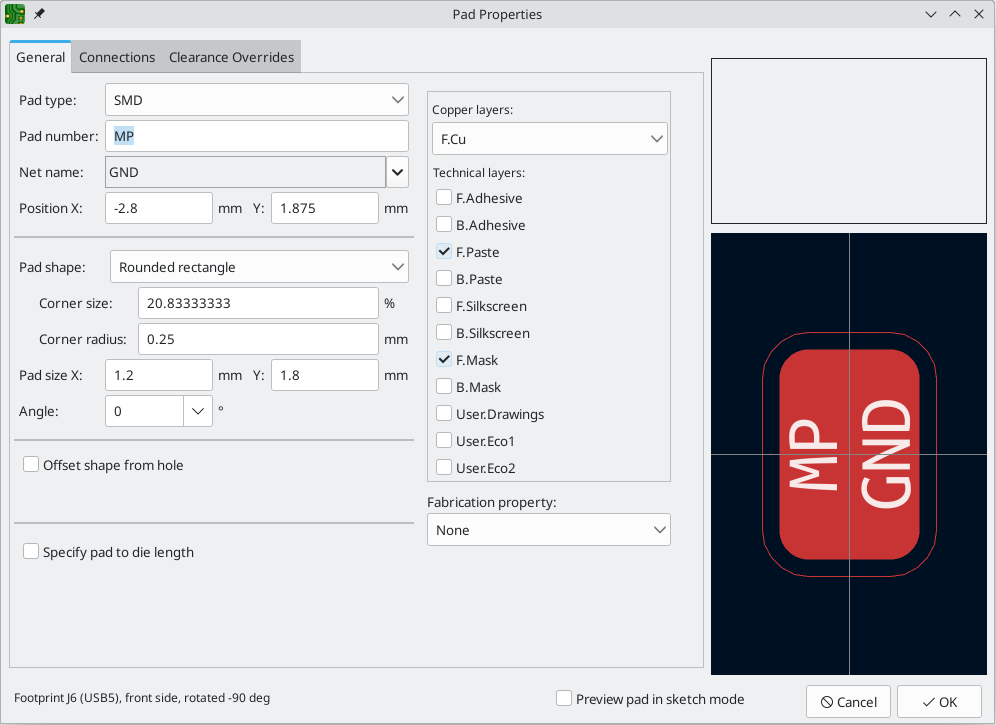The image size is (996, 725).
Task: Click the Corner radius input field
Action: tap(258, 339)
